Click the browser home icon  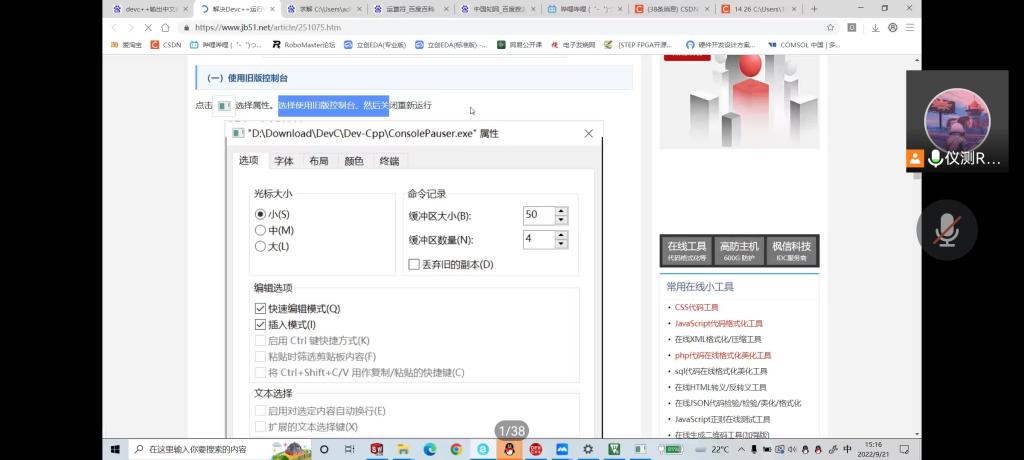point(165,28)
